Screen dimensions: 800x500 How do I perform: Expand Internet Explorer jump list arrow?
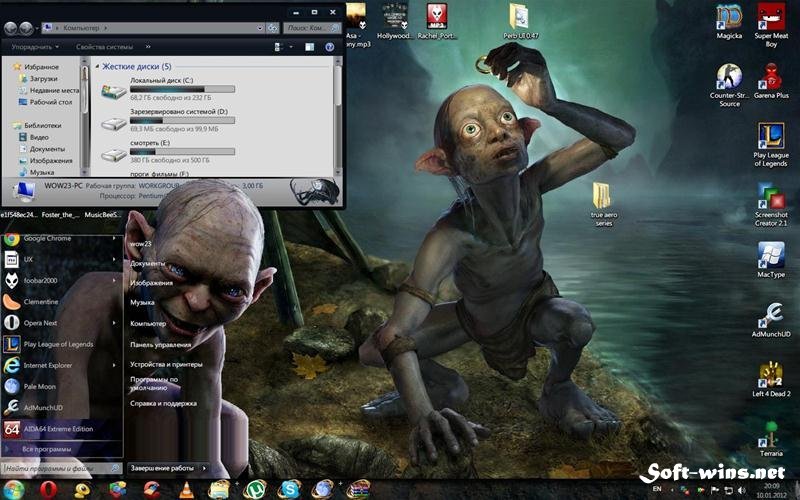114,365
